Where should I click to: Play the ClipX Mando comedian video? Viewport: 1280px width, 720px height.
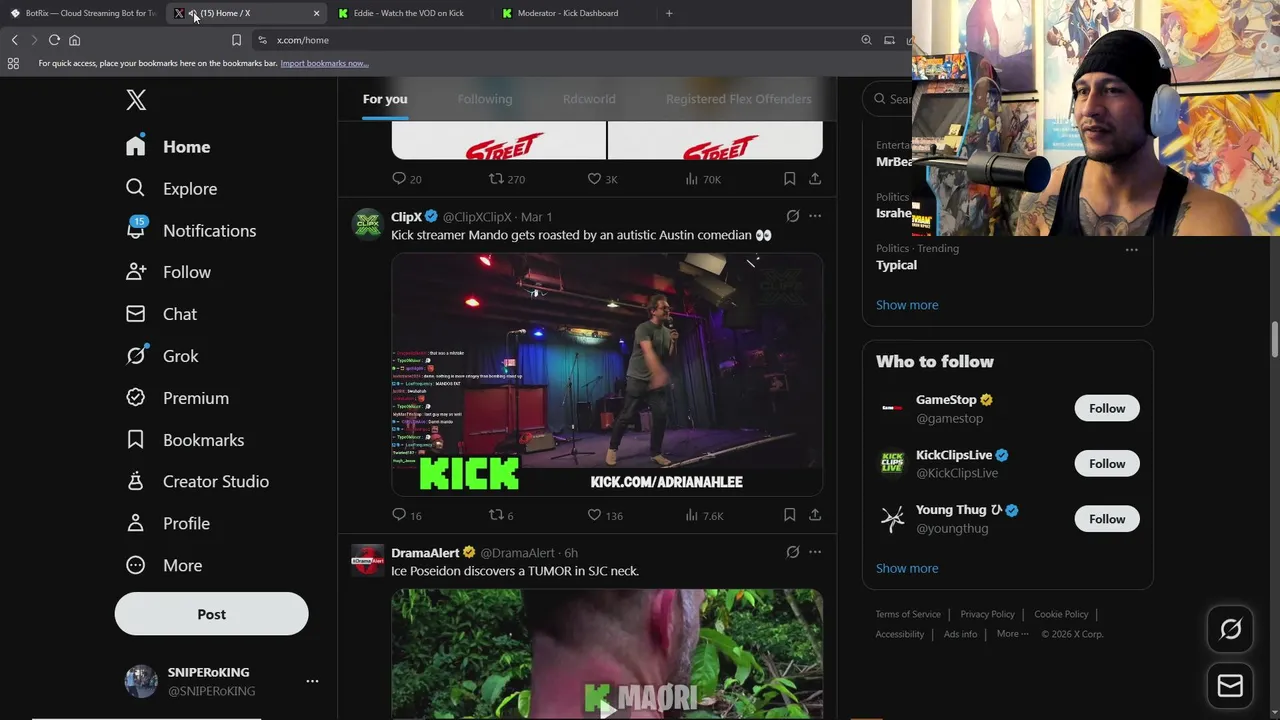pos(607,374)
